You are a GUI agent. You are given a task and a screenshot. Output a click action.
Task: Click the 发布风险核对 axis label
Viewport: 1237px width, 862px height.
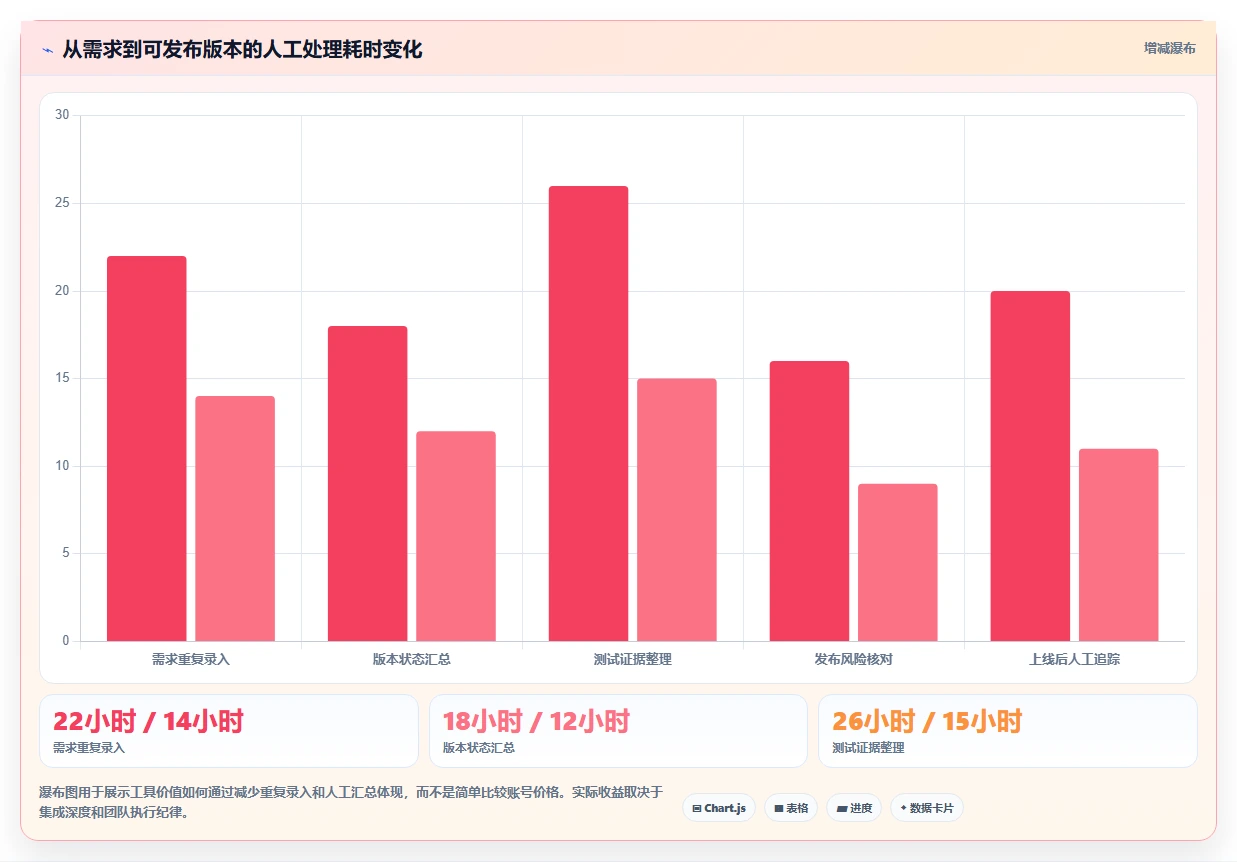(x=854, y=660)
